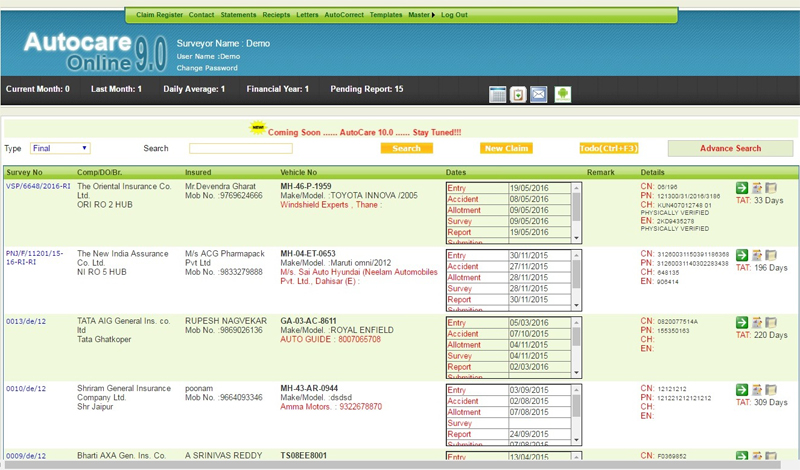Click green arrow icon for VSP/6648/2016-RI
Viewport: 800px width, 470px height.
point(742,188)
